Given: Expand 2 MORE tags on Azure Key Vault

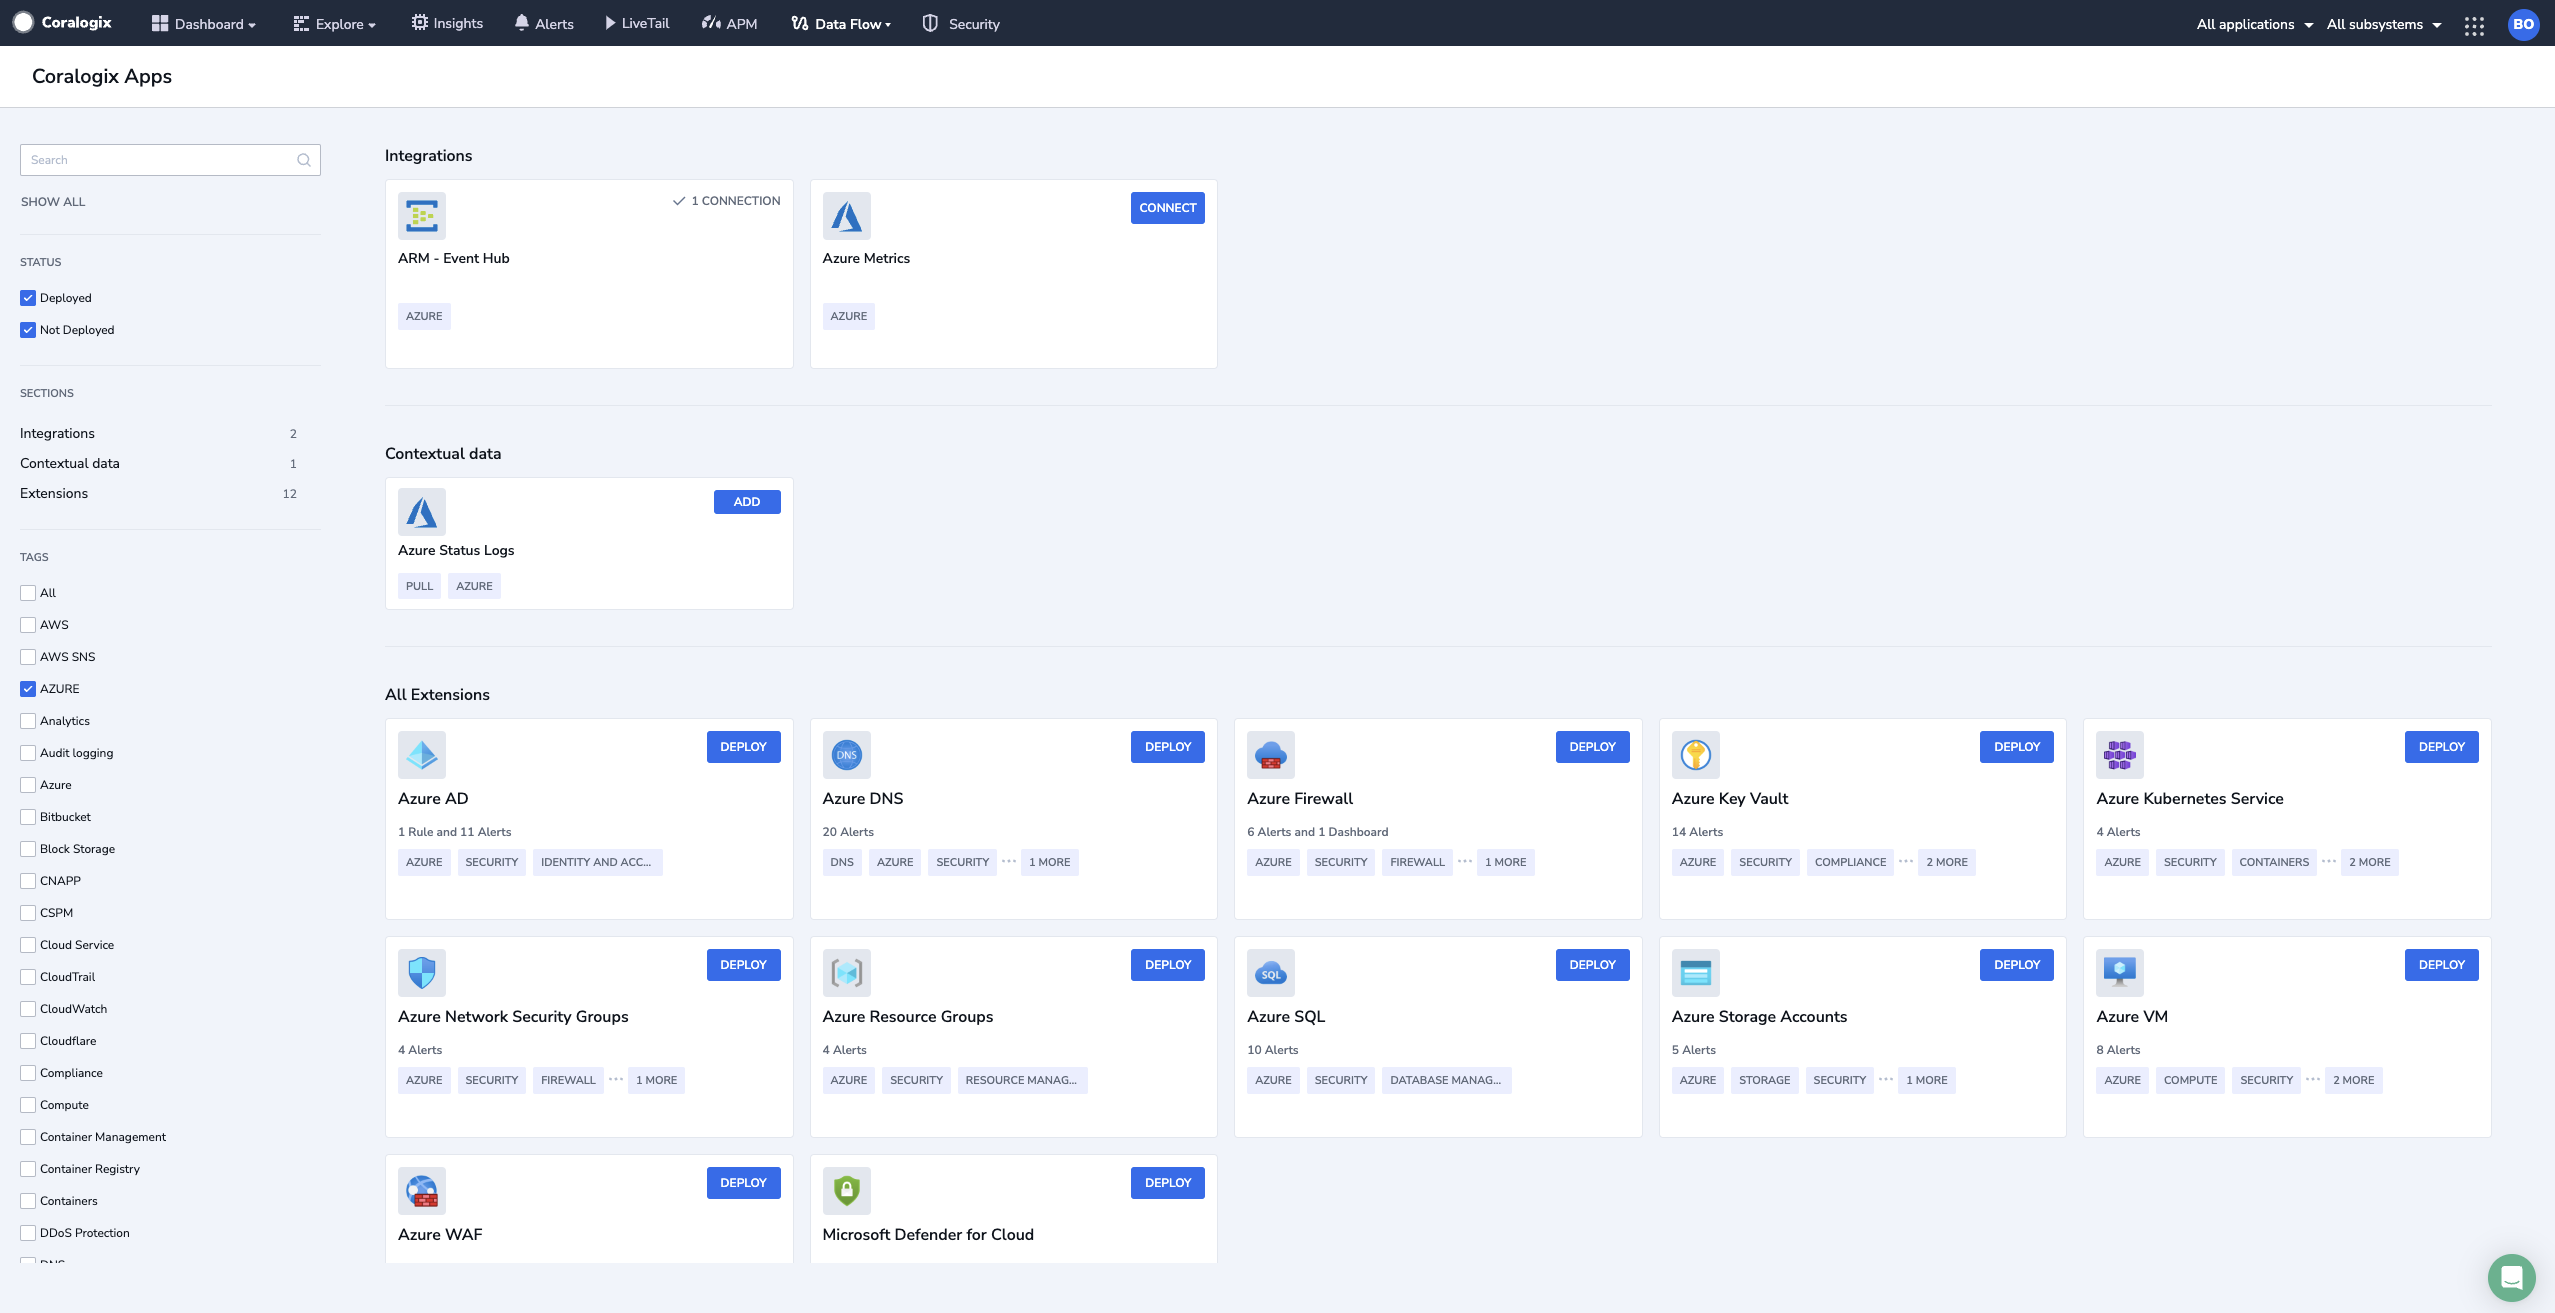Looking at the screenshot, I should coord(1947,862).
